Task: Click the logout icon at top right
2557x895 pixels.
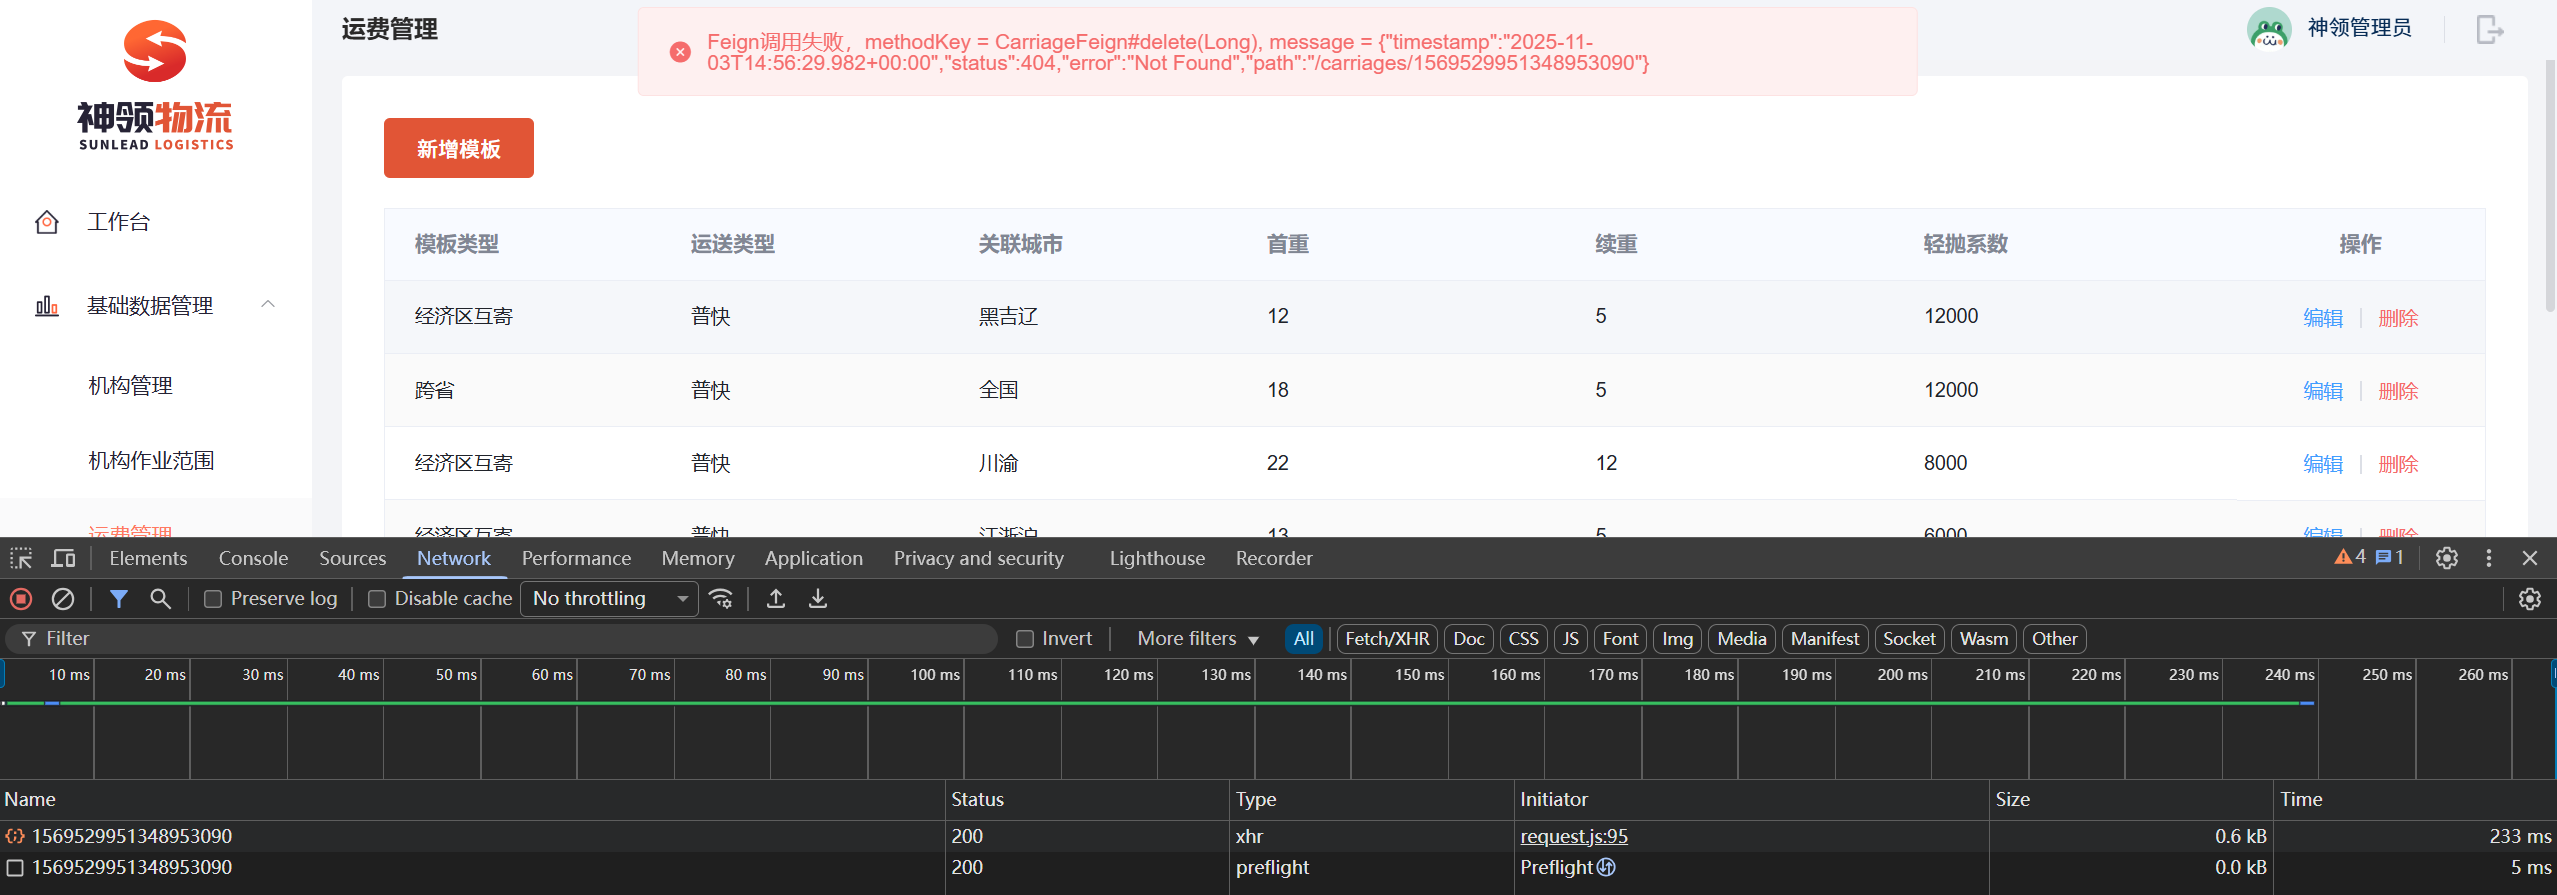Action: (2489, 29)
